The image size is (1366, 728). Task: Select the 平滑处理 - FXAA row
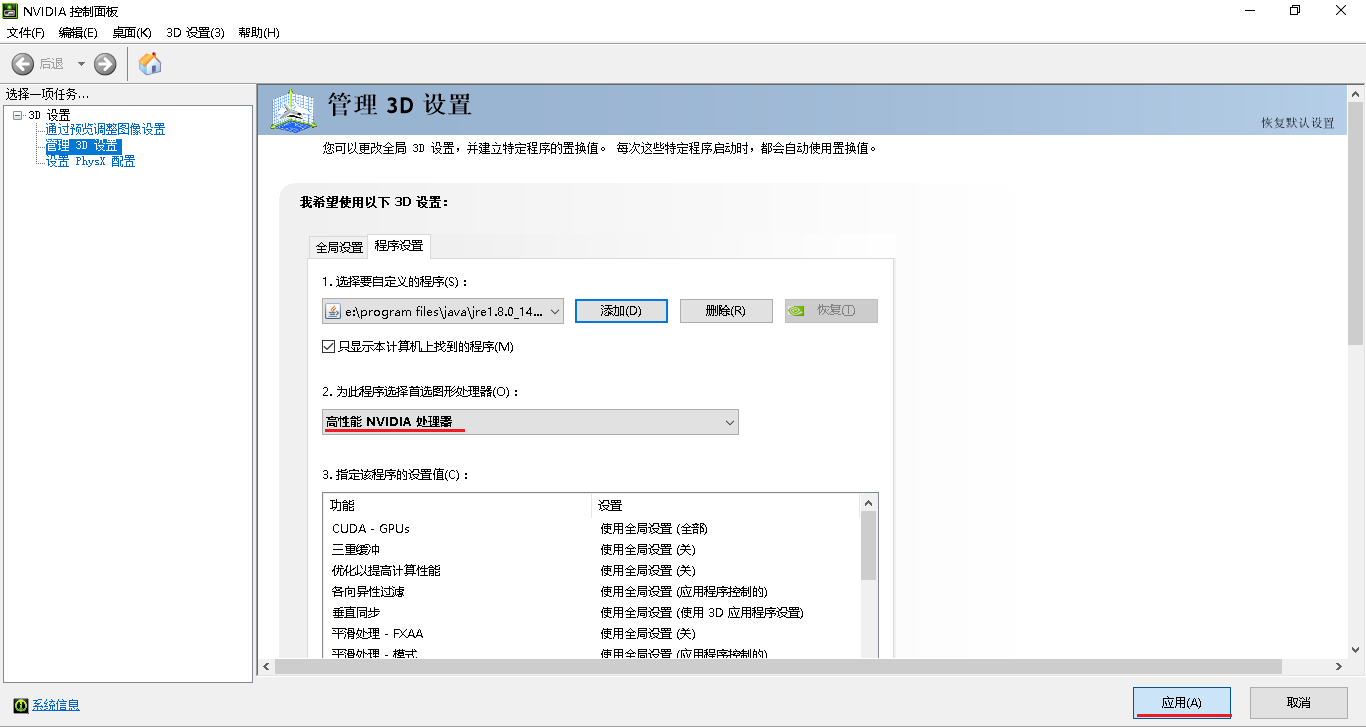[x=591, y=633]
